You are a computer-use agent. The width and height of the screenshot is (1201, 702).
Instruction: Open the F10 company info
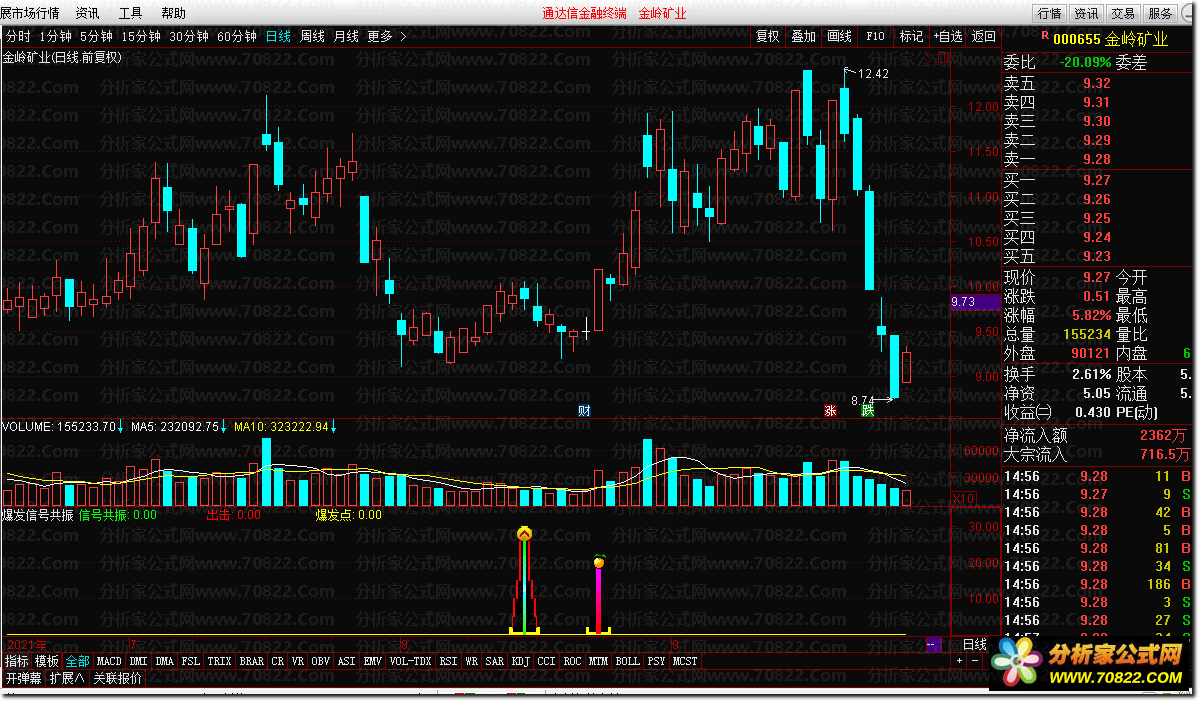875,36
